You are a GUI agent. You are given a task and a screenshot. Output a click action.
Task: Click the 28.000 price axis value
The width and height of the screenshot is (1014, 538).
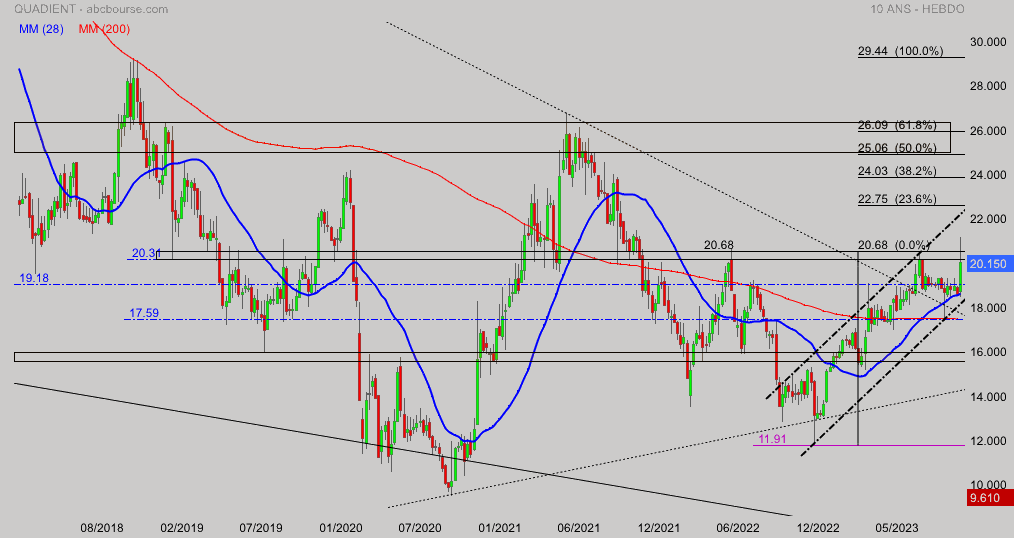[x=988, y=86]
